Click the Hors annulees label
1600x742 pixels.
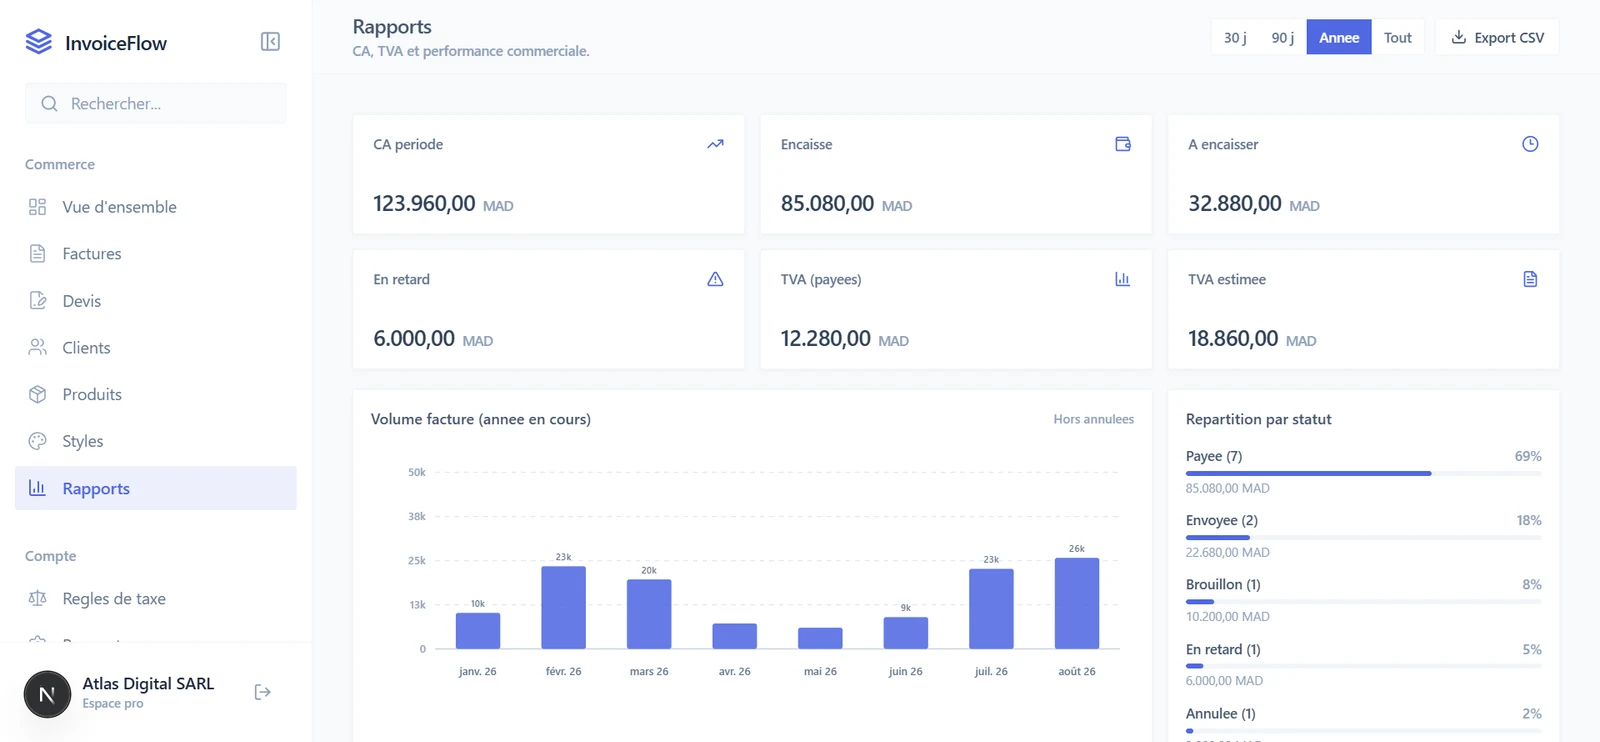tap(1093, 419)
